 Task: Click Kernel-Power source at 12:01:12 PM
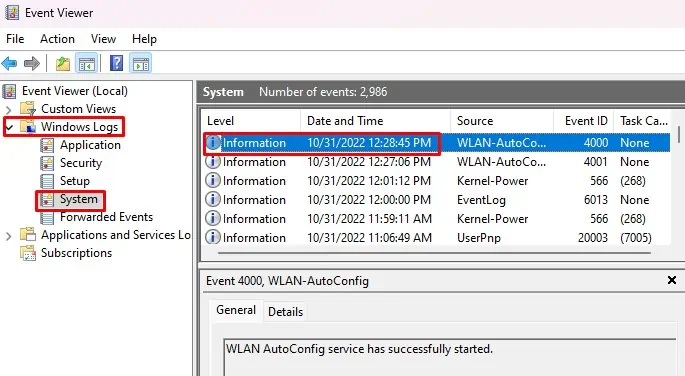492,181
